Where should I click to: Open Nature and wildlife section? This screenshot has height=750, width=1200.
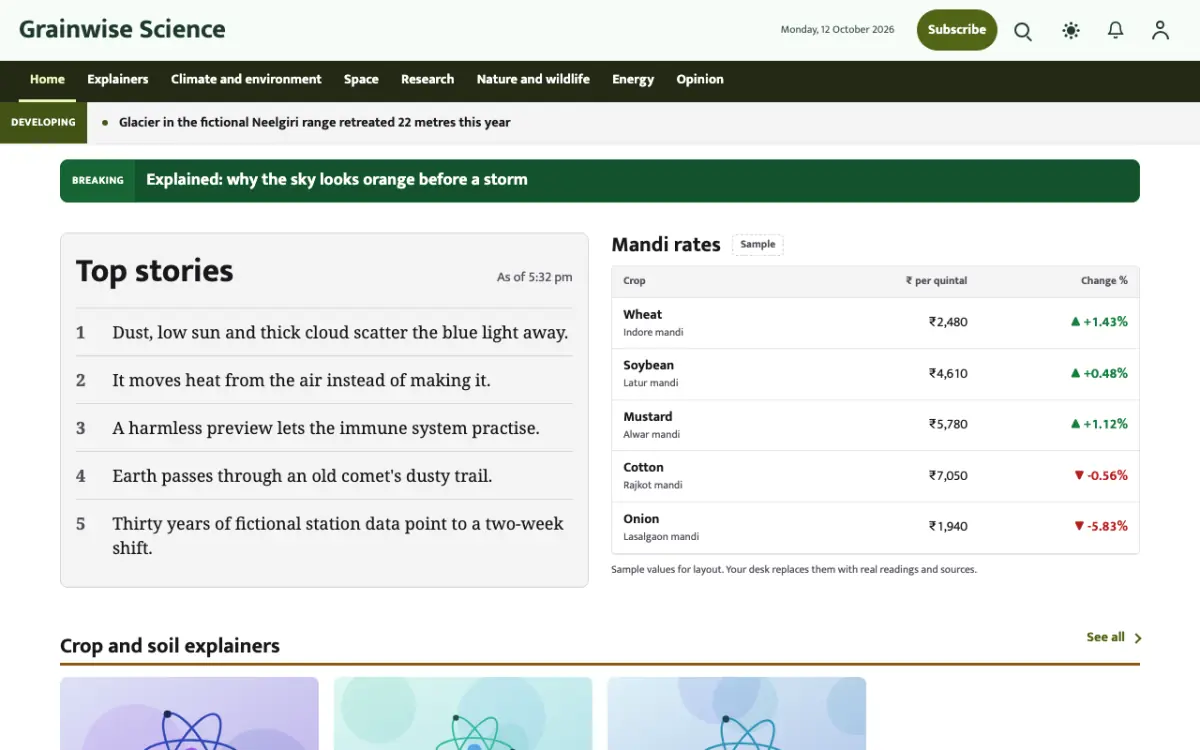click(533, 80)
